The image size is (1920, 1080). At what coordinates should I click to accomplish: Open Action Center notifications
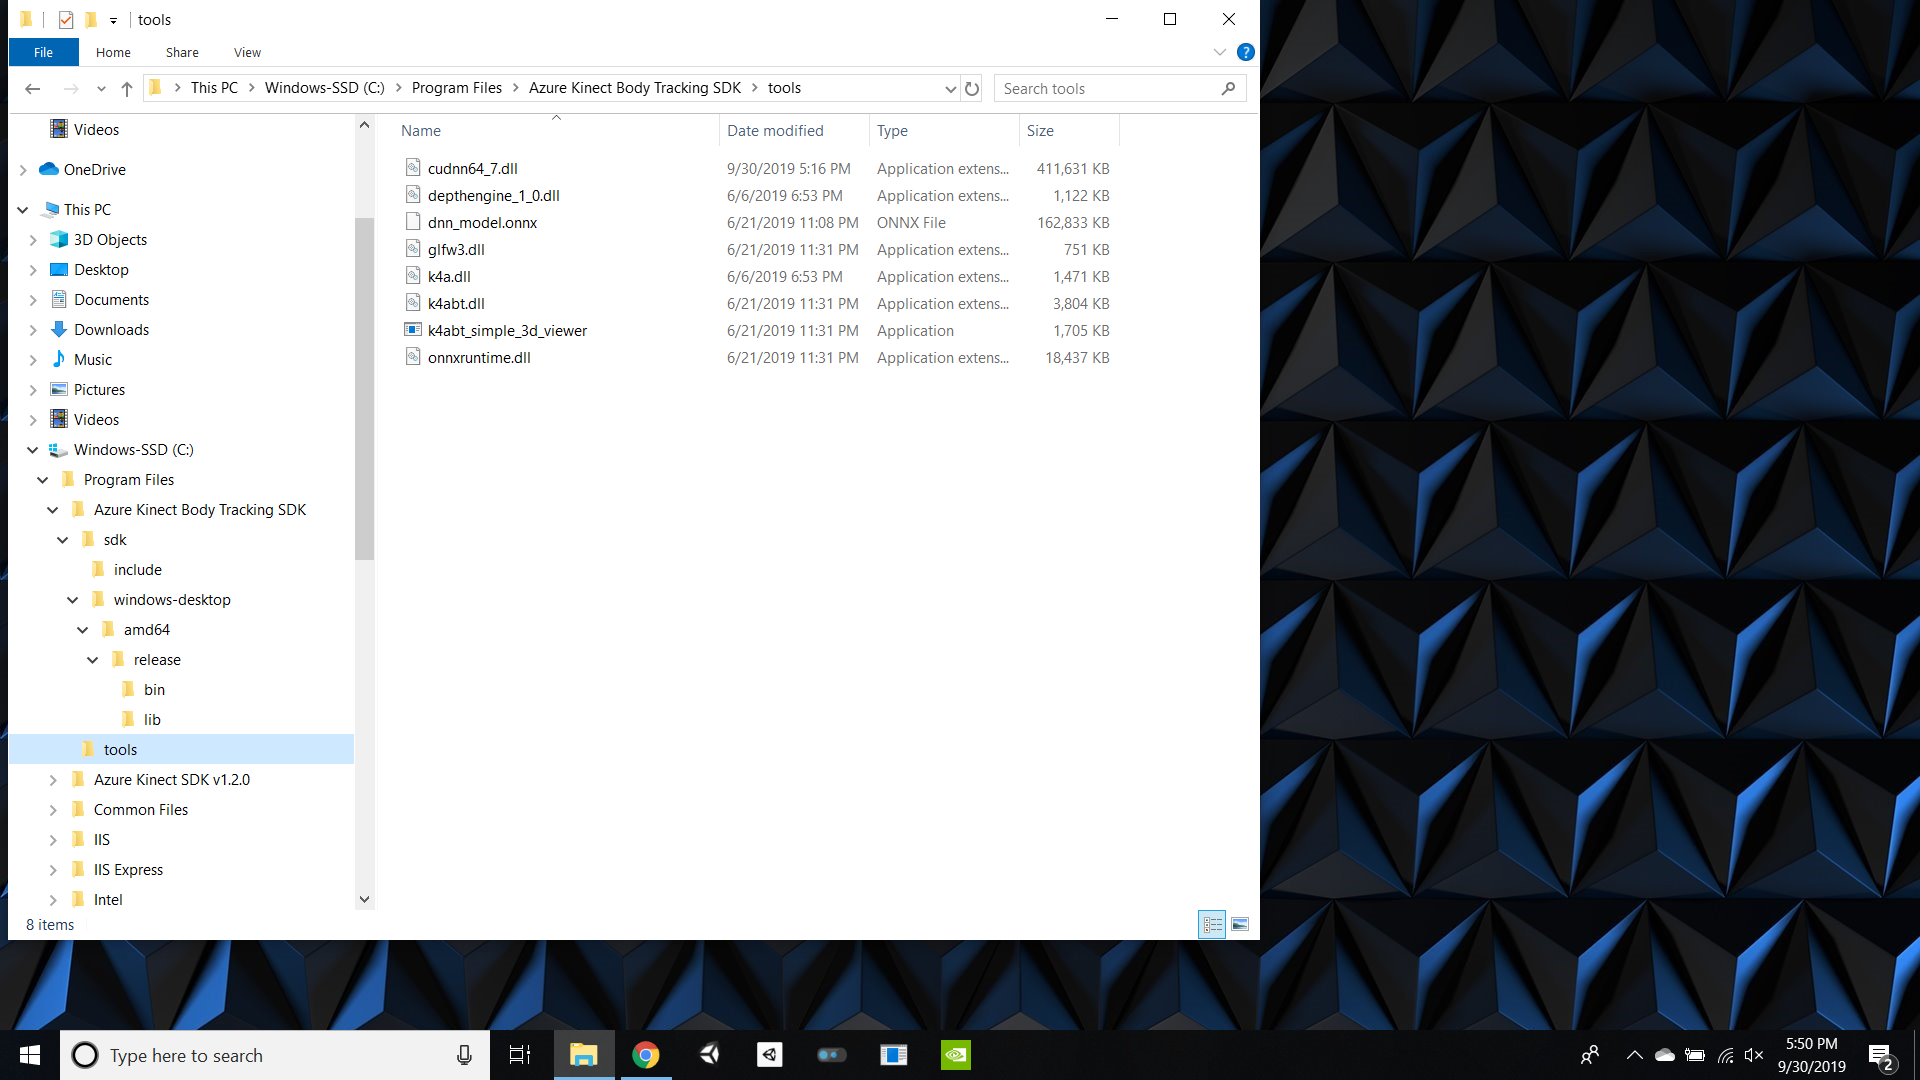[1880, 1055]
